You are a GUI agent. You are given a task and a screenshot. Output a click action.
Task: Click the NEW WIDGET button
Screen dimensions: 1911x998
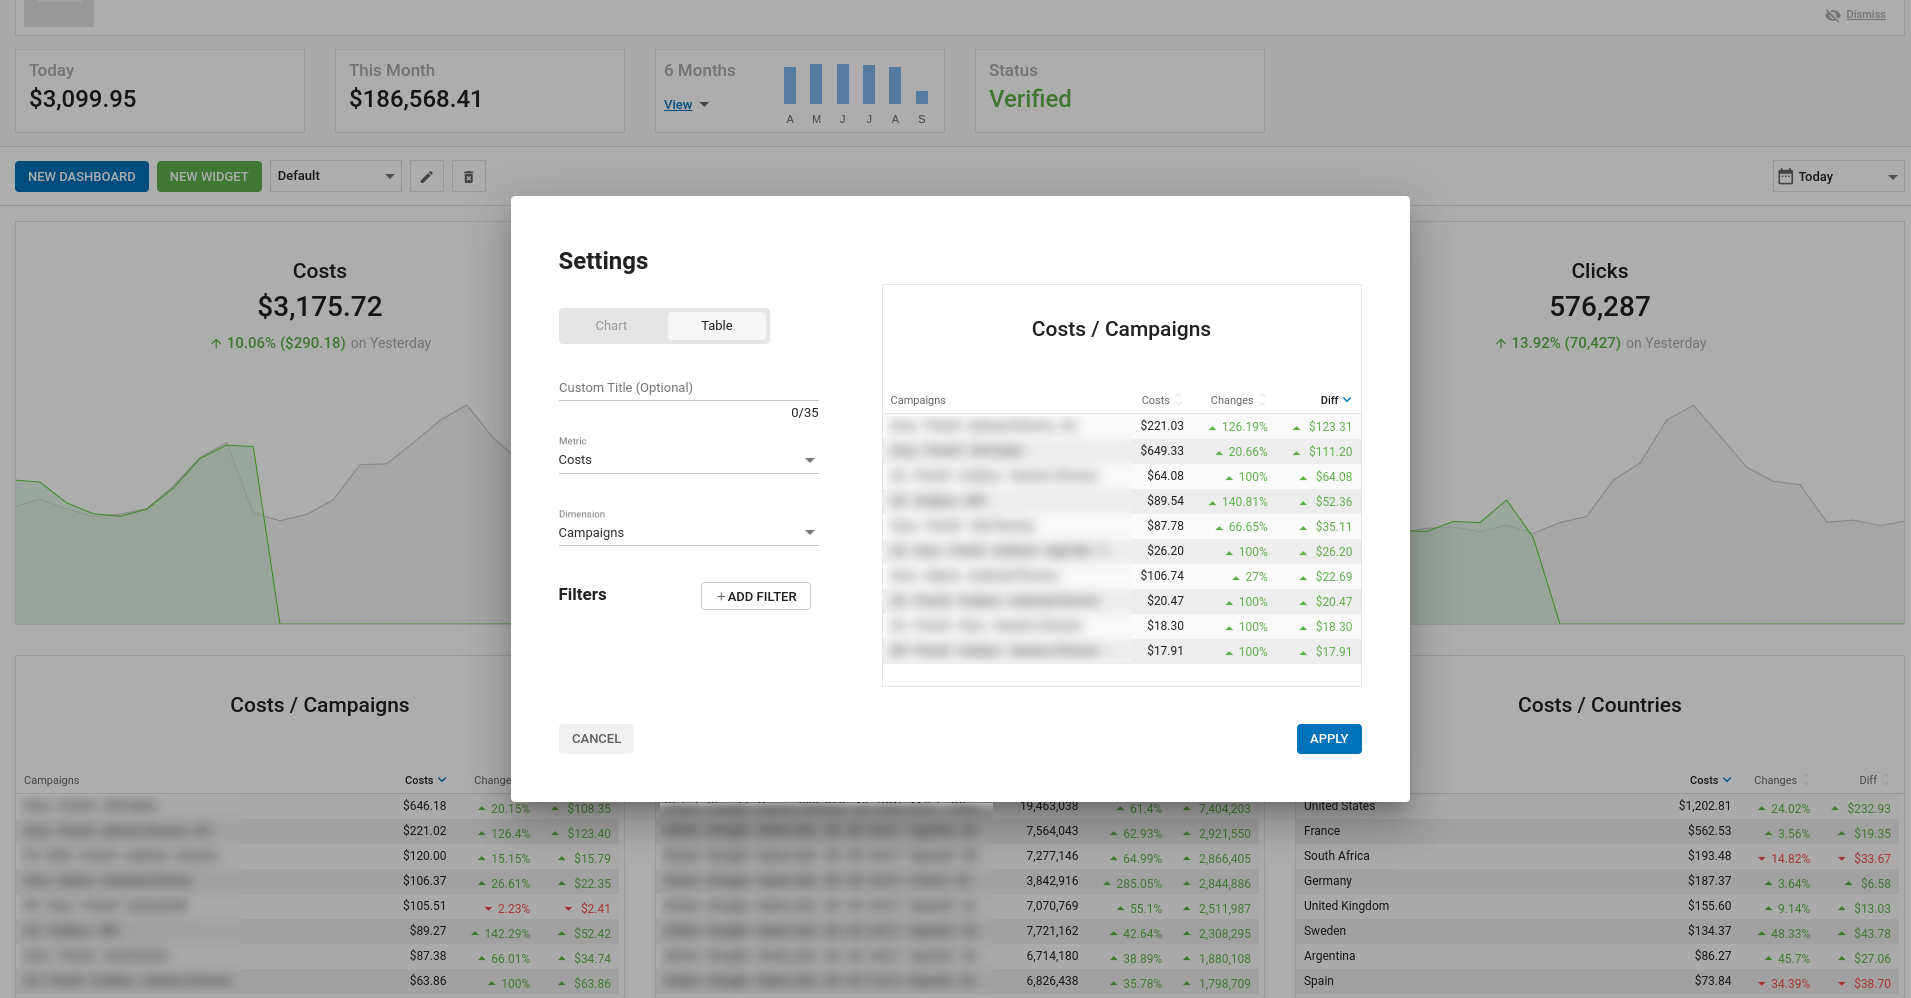pos(209,177)
